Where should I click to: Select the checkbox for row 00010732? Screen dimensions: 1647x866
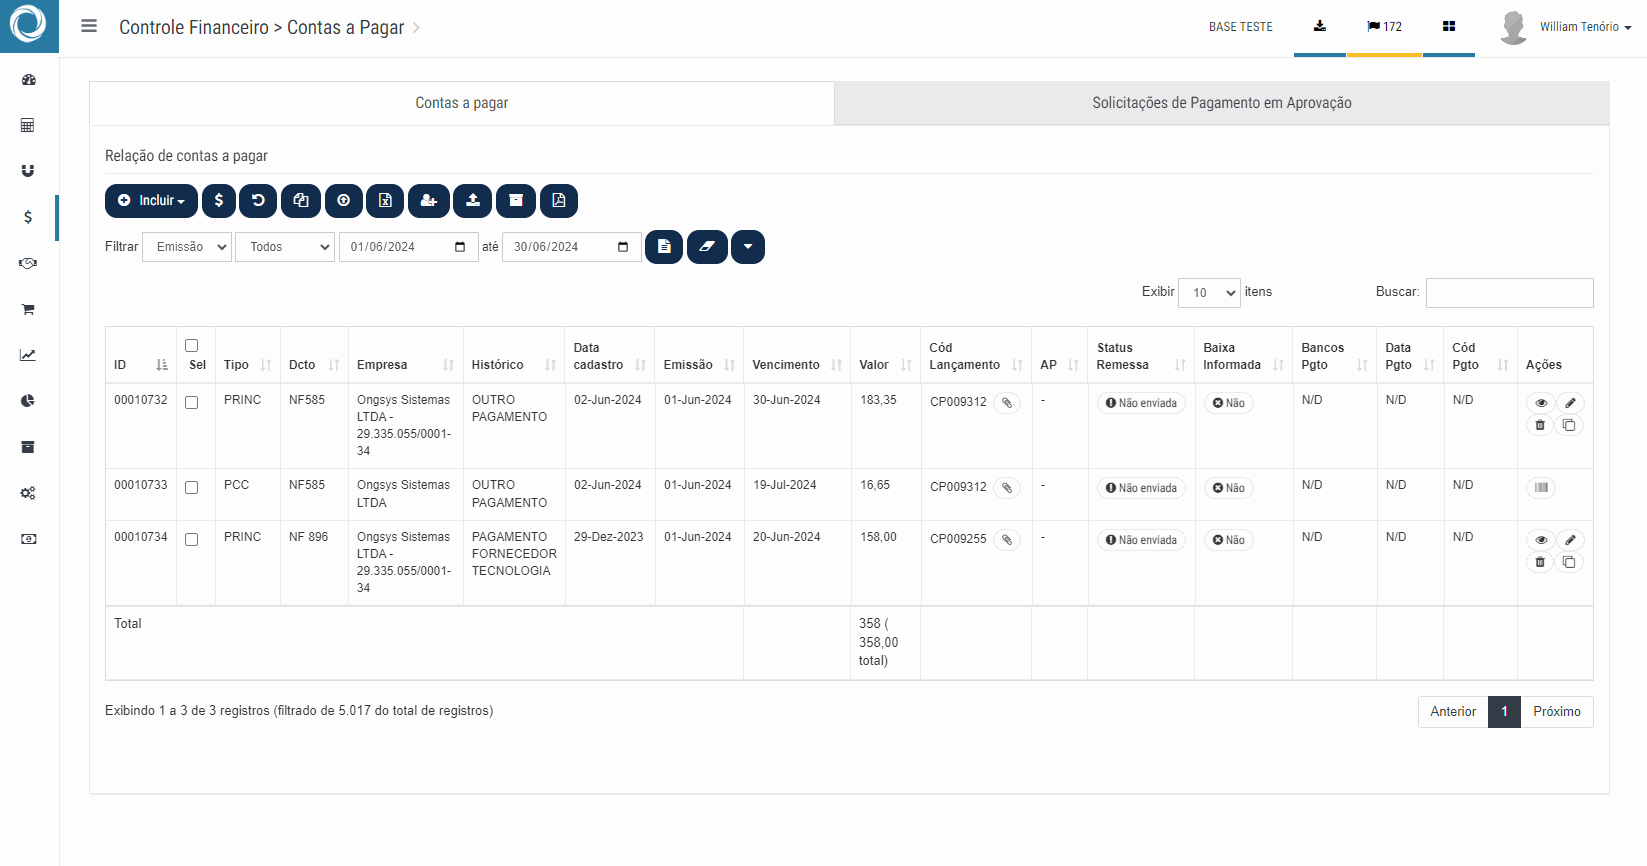(192, 403)
